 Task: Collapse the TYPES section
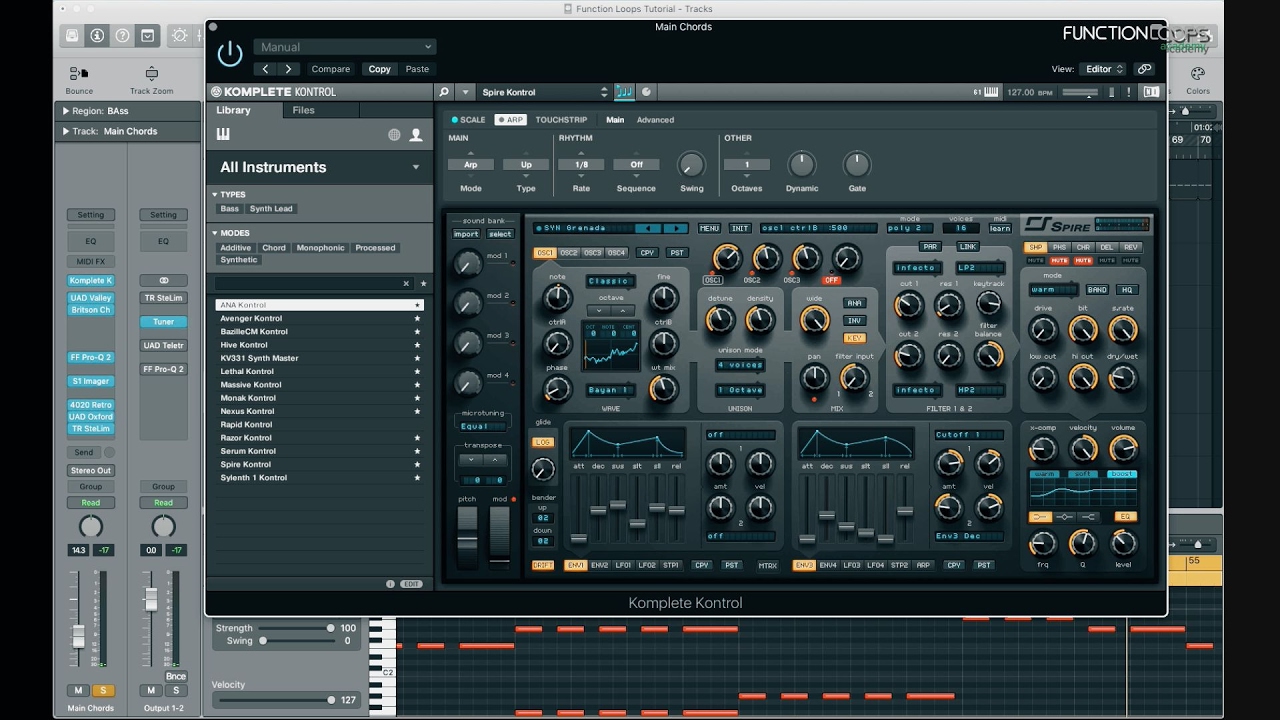coord(215,195)
